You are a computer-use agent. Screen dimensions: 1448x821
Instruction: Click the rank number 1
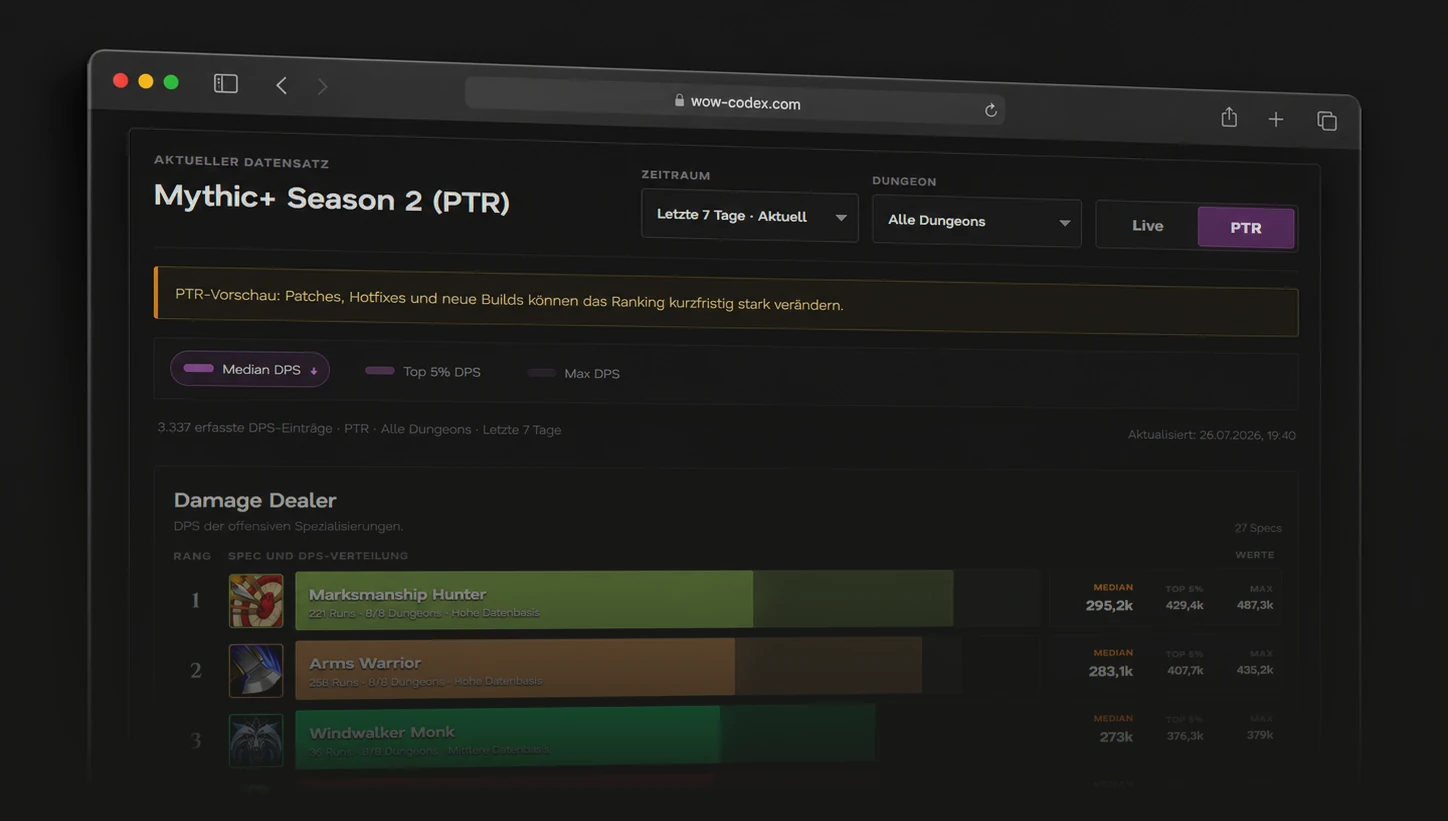(196, 600)
